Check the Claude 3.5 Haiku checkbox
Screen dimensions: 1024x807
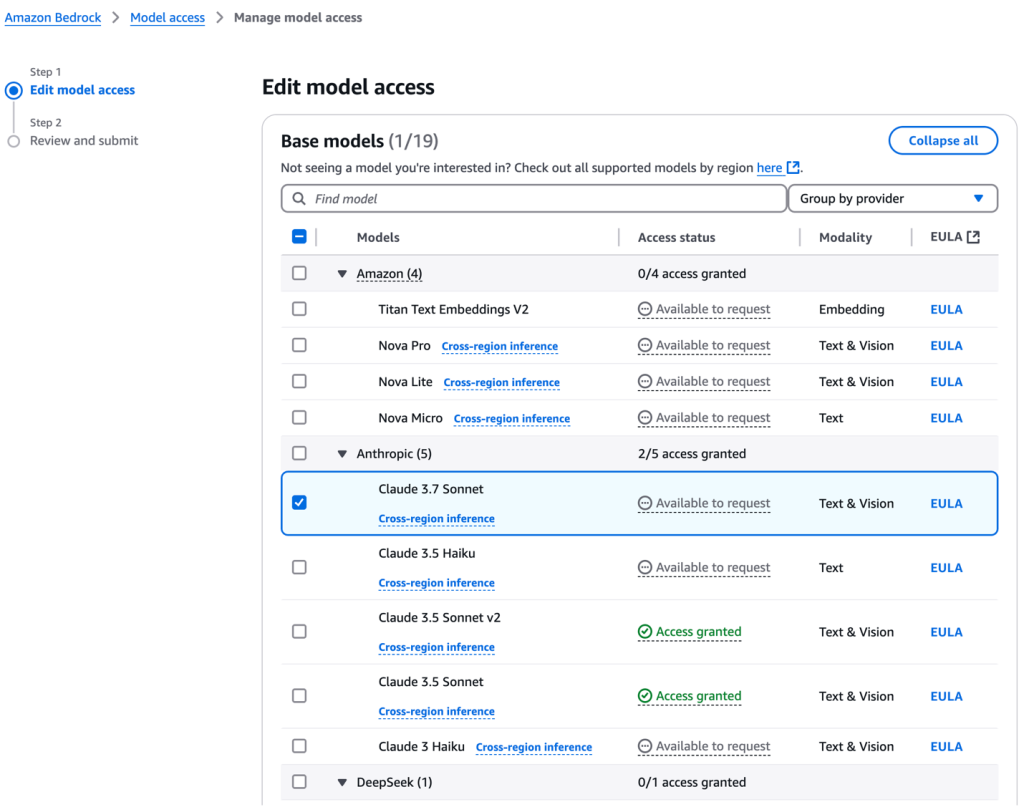point(299,567)
